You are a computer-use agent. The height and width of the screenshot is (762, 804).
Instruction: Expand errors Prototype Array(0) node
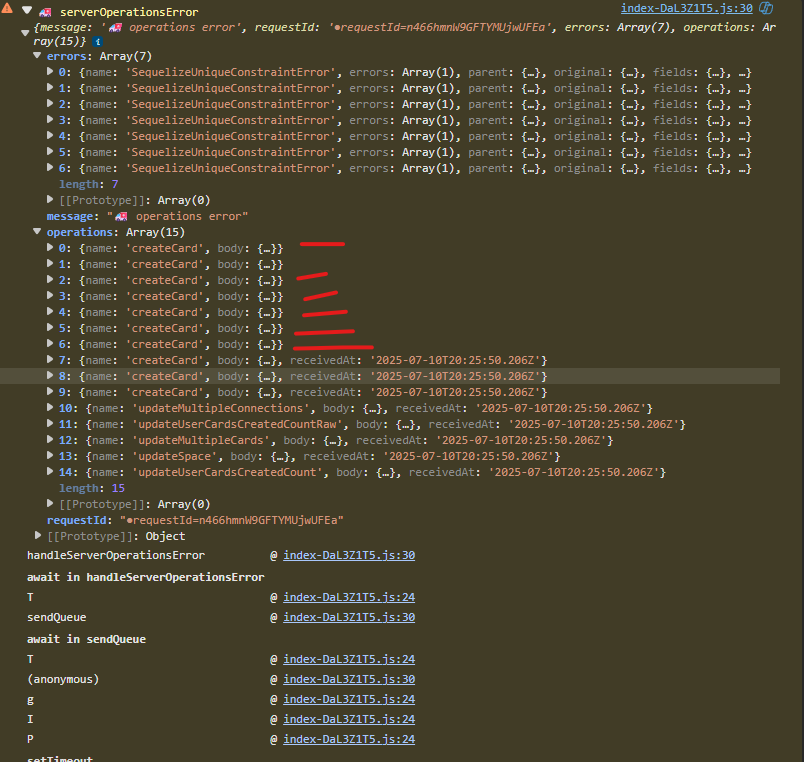51,201
